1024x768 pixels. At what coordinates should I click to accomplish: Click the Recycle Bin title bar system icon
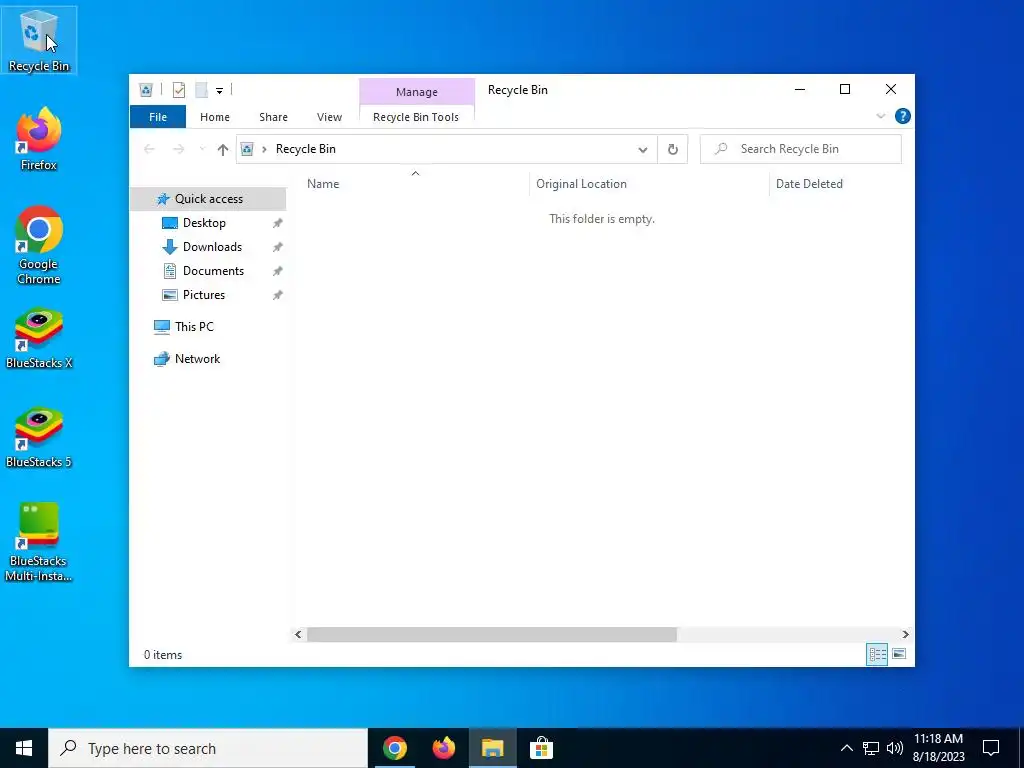(x=146, y=90)
